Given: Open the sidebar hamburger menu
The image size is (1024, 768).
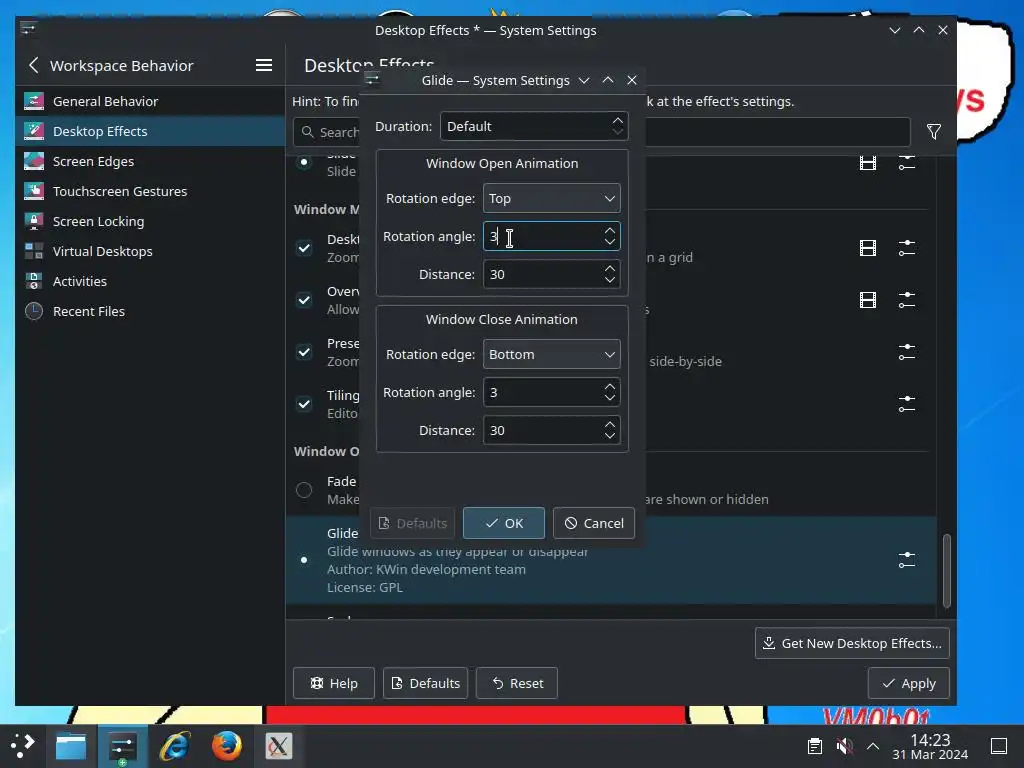Looking at the screenshot, I should (264, 65).
